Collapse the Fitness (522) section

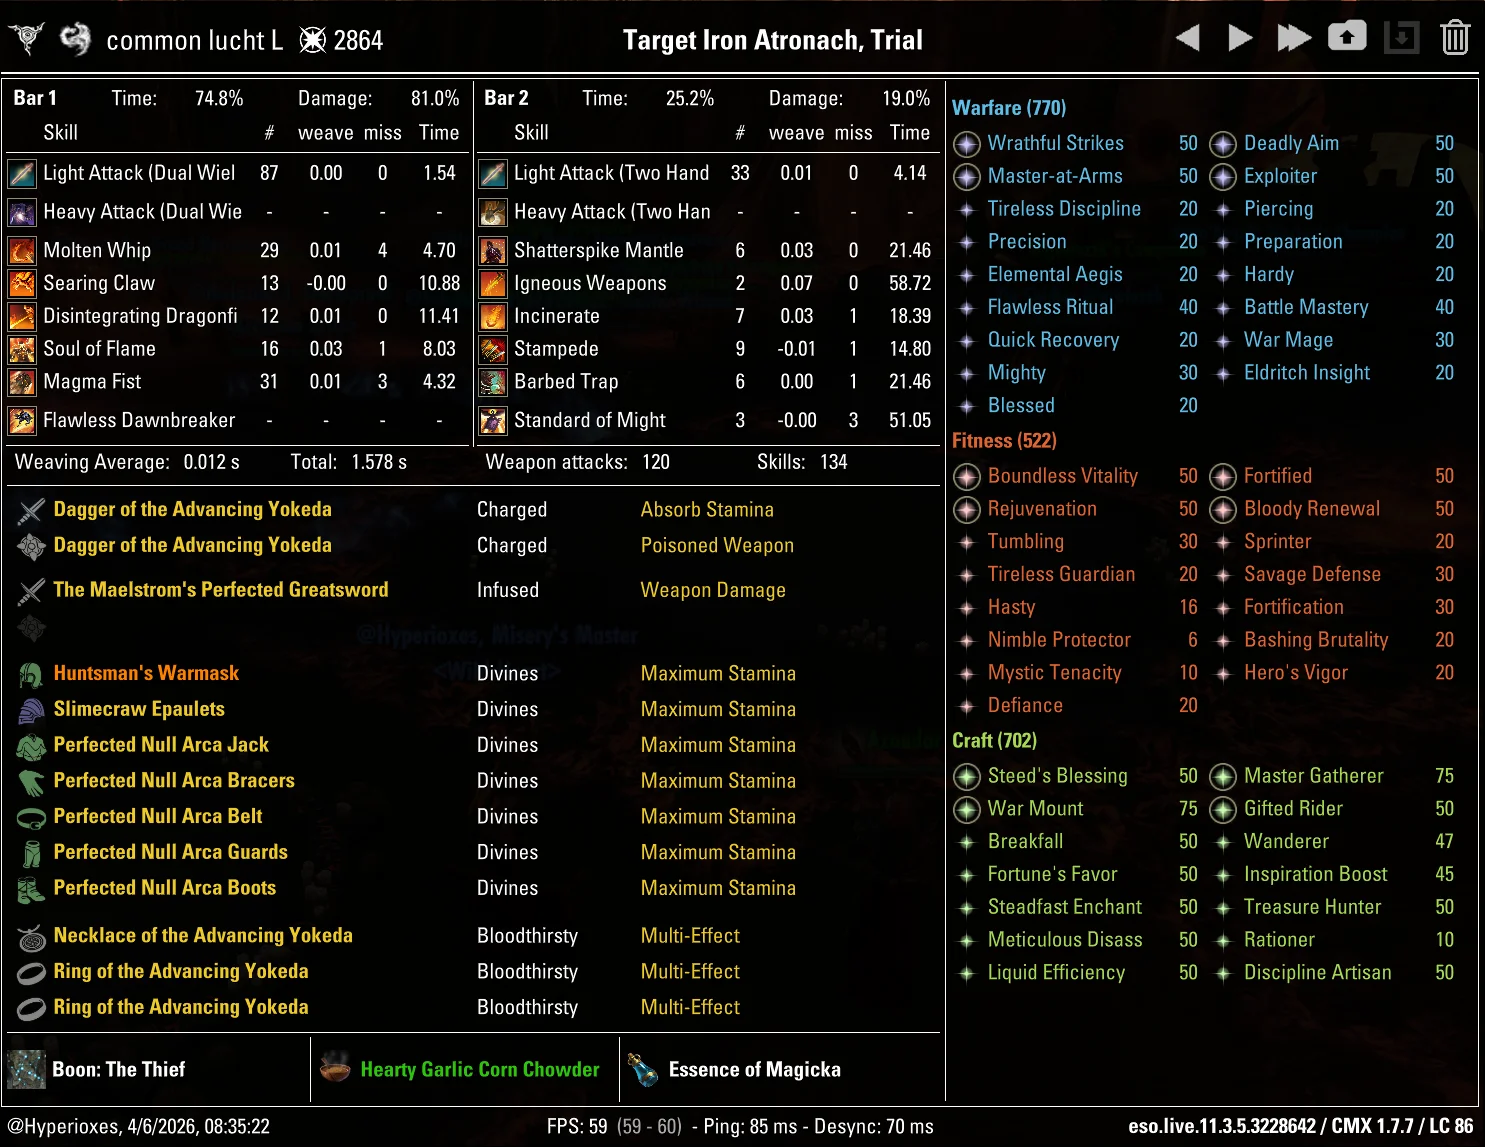tap(1003, 440)
